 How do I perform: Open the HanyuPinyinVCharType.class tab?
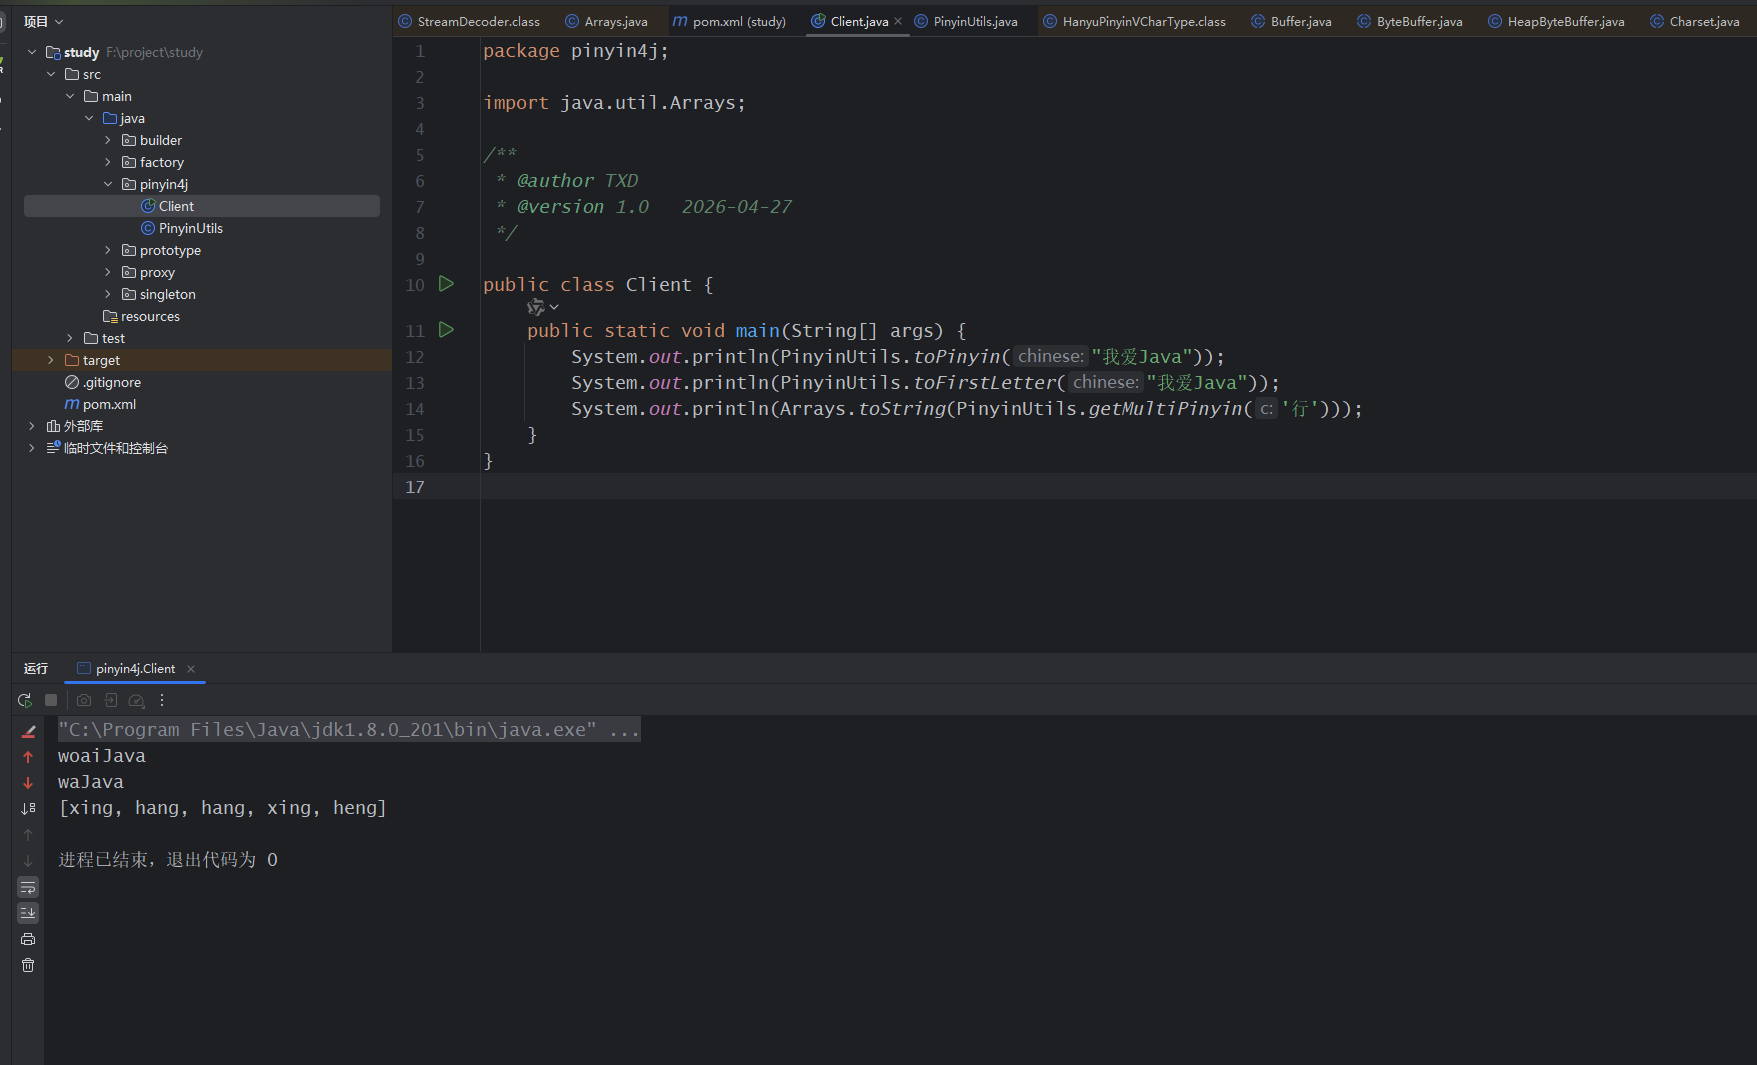[1134, 21]
